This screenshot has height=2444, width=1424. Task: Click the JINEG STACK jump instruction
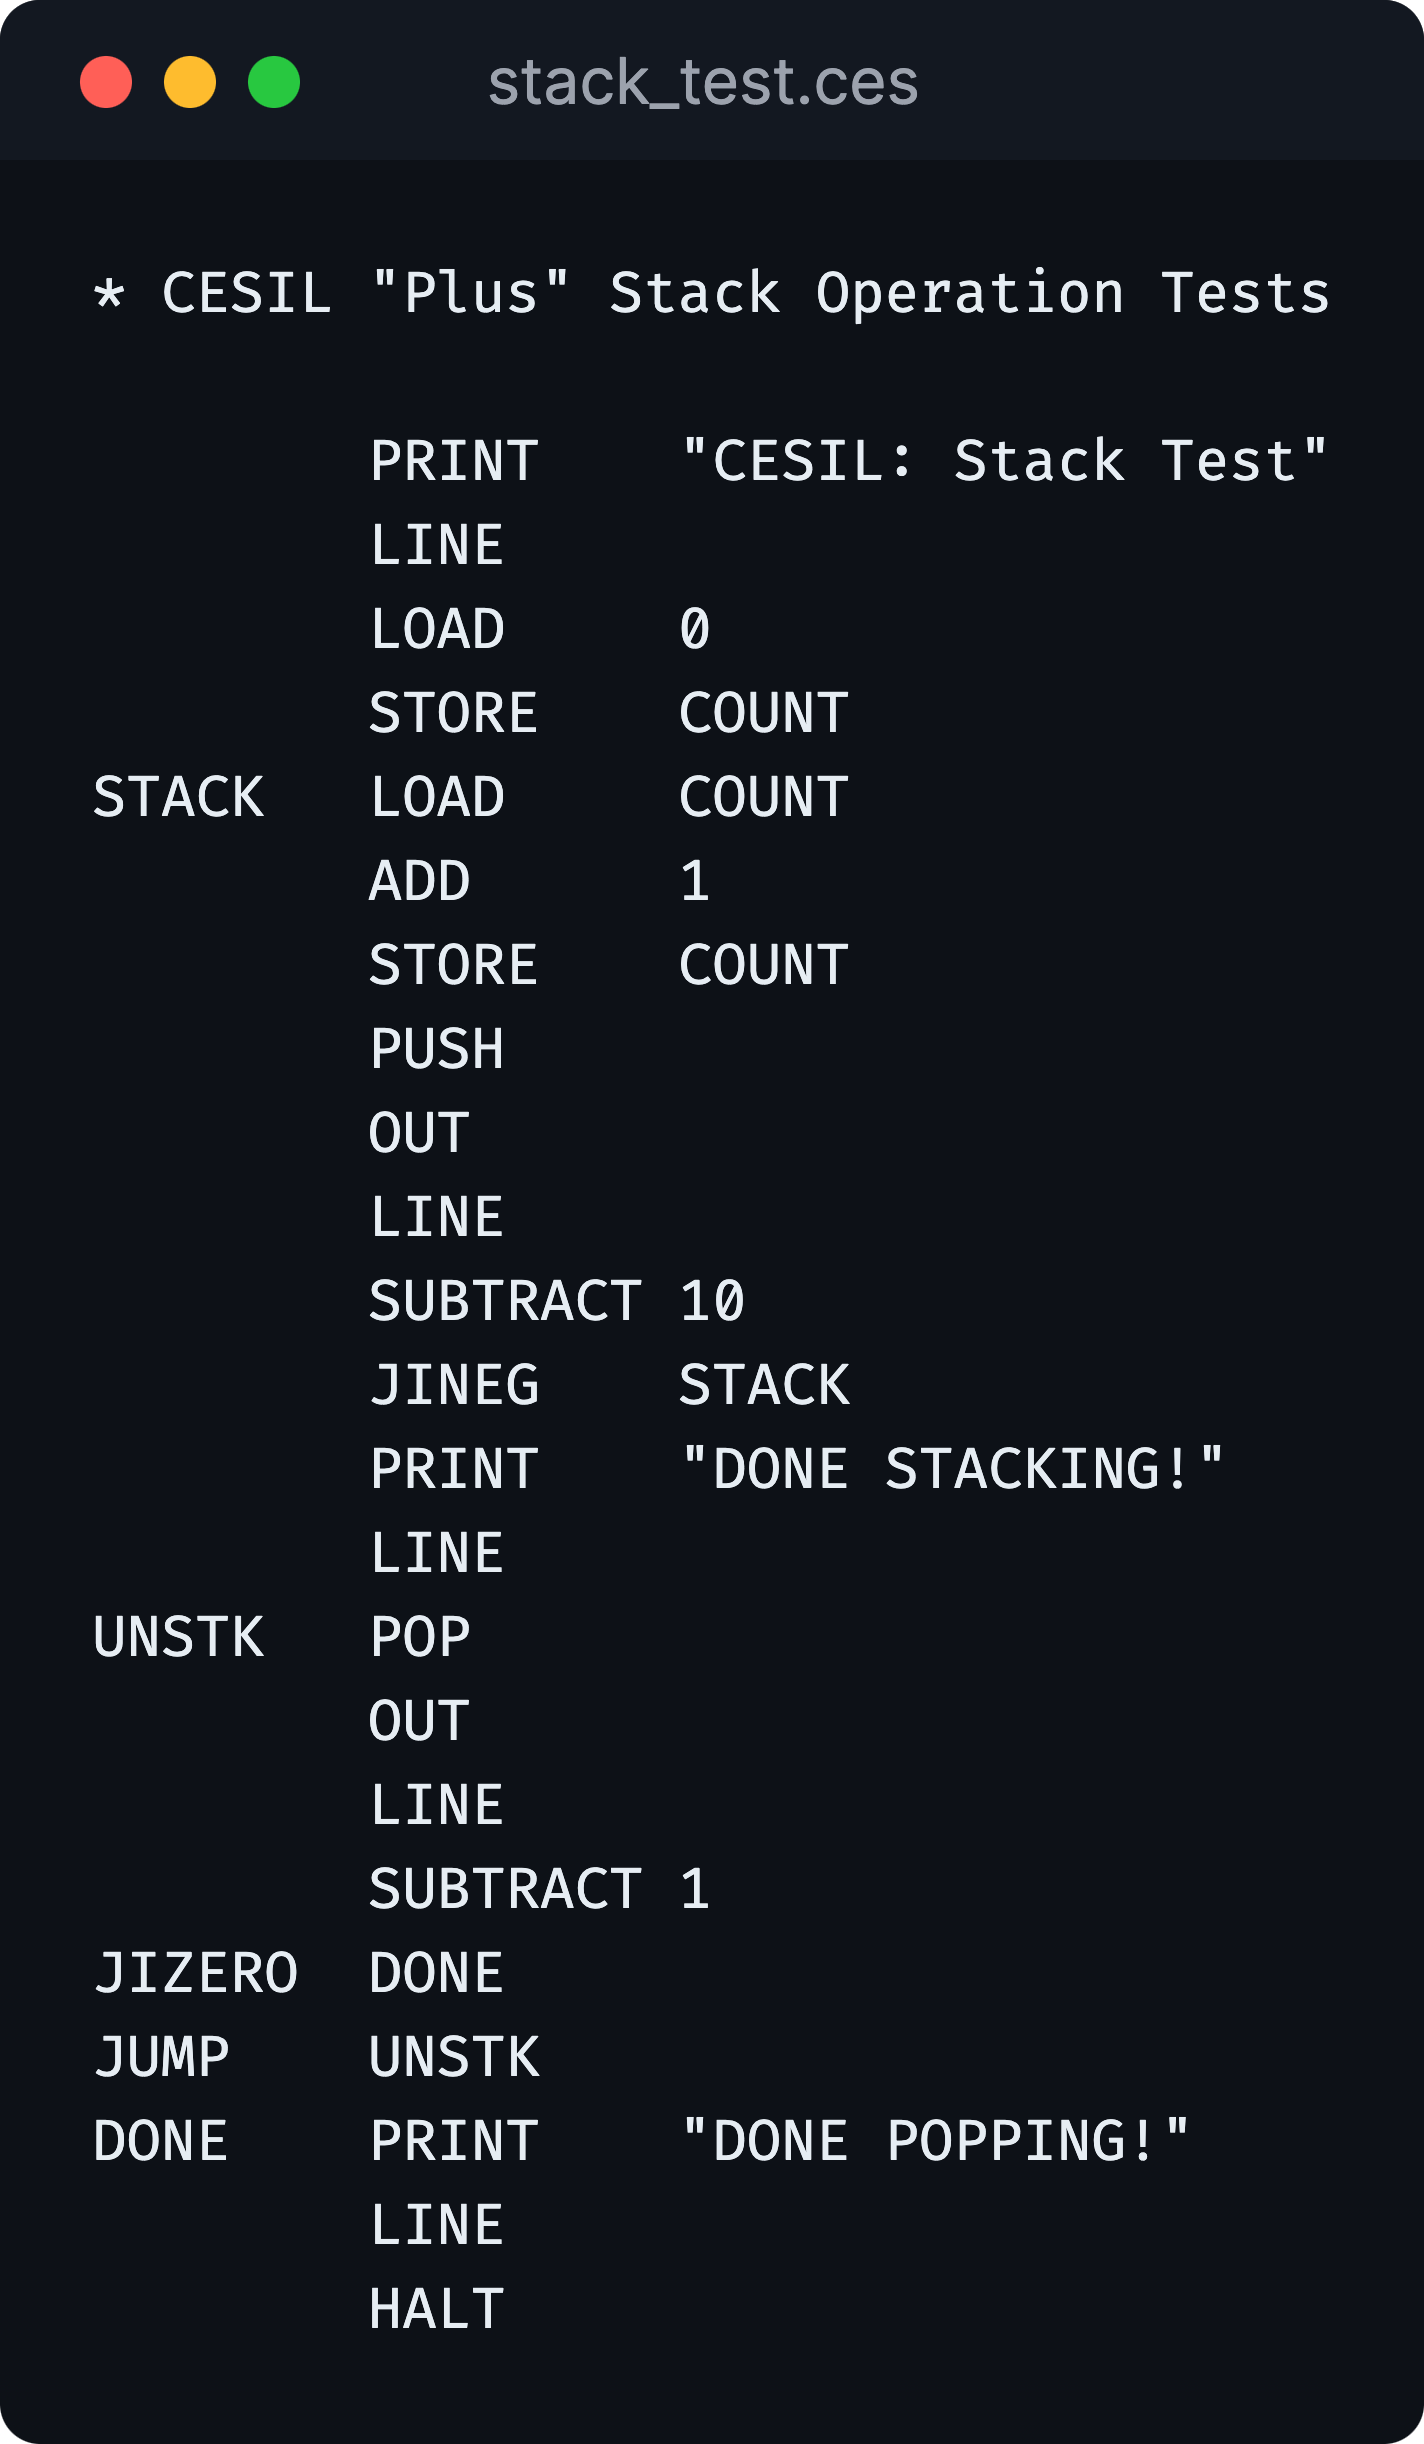point(610,1385)
